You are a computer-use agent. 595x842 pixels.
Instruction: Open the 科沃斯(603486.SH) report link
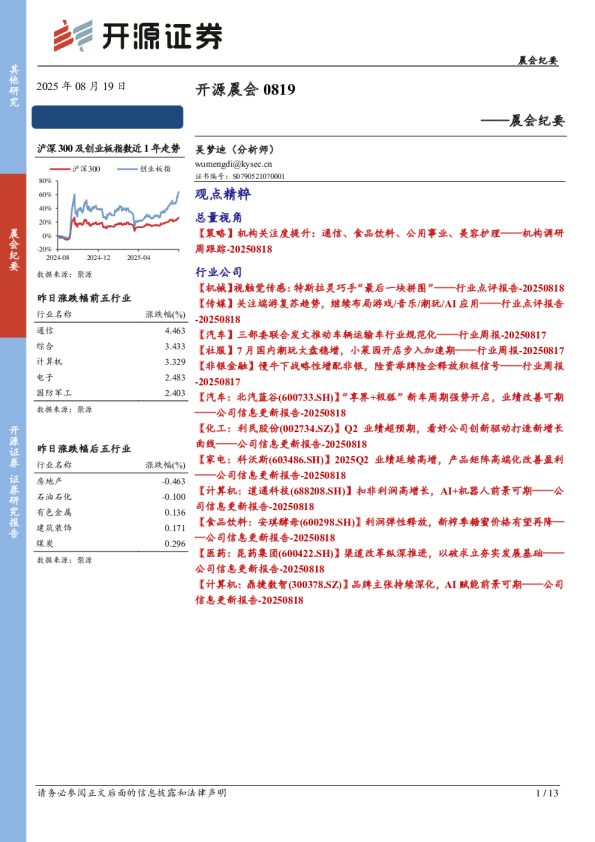(x=380, y=467)
